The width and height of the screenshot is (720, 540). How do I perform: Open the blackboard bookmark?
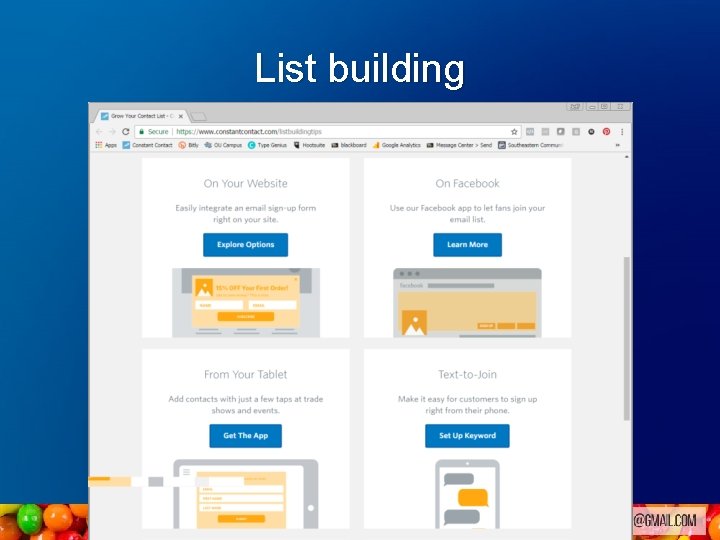tap(349, 145)
